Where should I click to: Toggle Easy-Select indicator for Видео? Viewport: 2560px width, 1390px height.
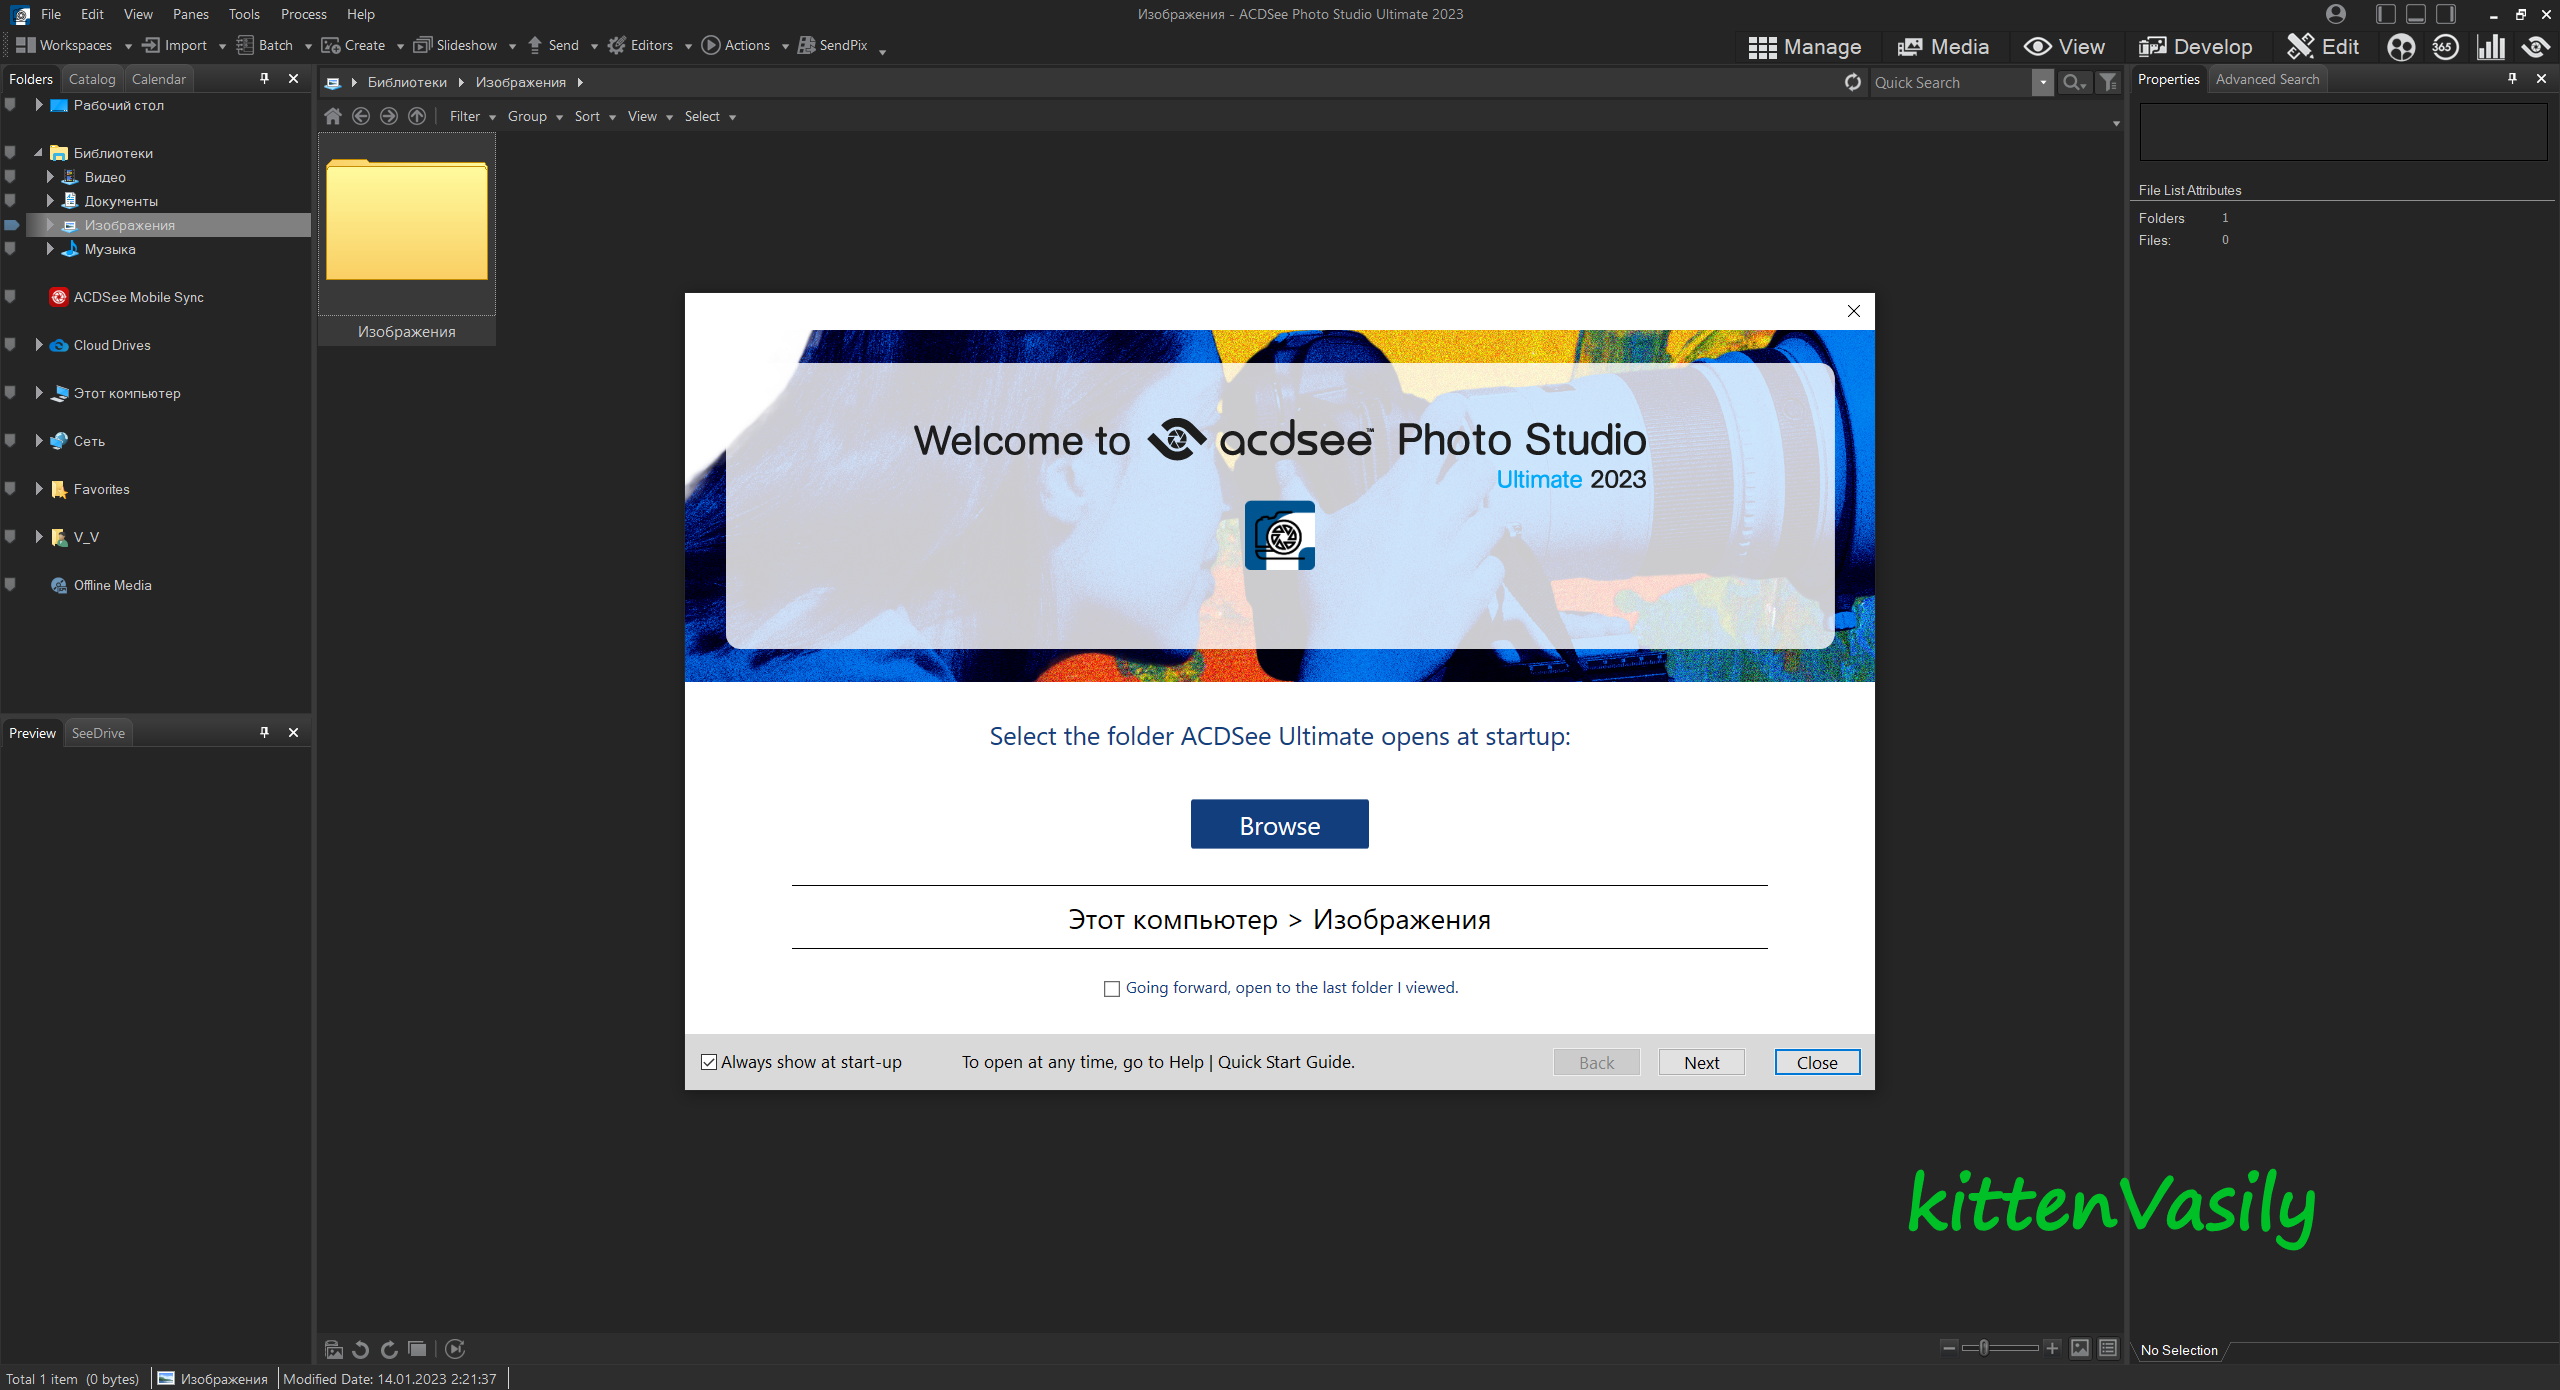click(10, 177)
